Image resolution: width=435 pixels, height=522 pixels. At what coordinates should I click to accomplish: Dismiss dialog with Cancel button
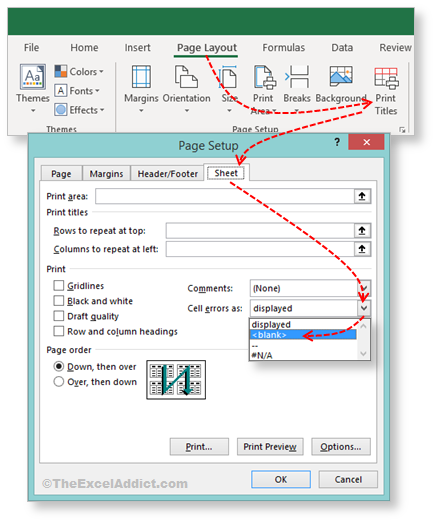tap(348, 479)
